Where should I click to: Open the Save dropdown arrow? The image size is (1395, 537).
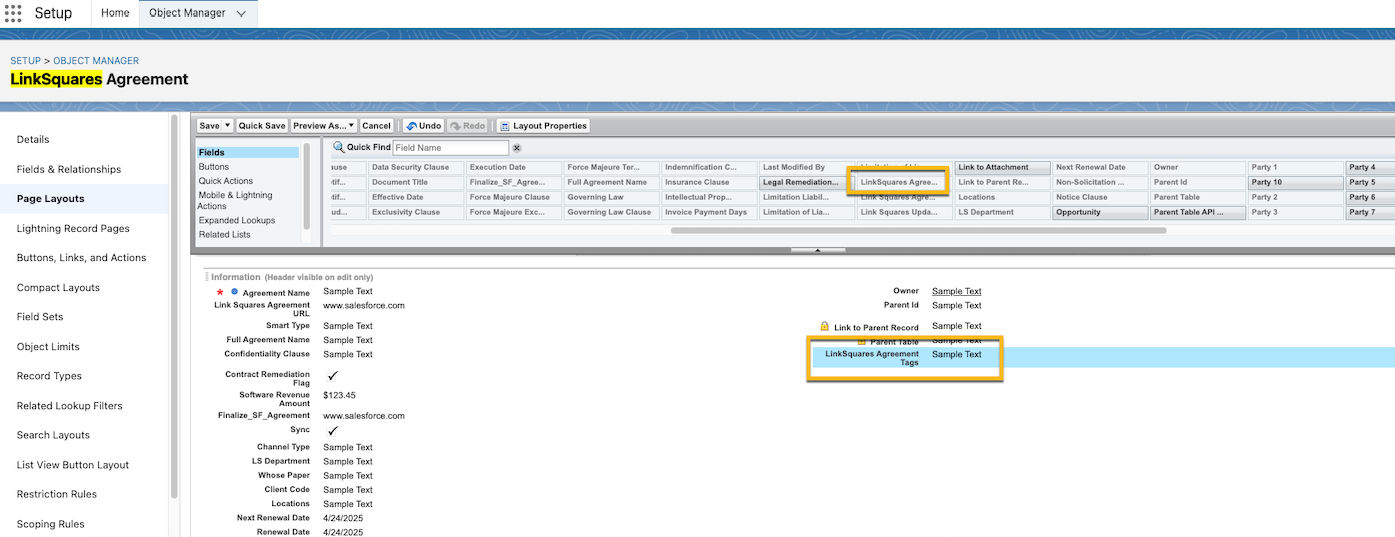[x=228, y=126]
